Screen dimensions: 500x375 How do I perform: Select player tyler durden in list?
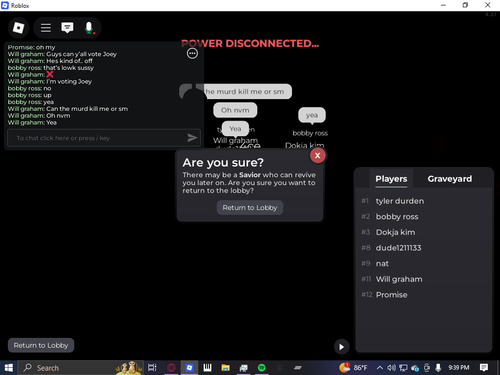pyautogui.click(x=400, y=201)
